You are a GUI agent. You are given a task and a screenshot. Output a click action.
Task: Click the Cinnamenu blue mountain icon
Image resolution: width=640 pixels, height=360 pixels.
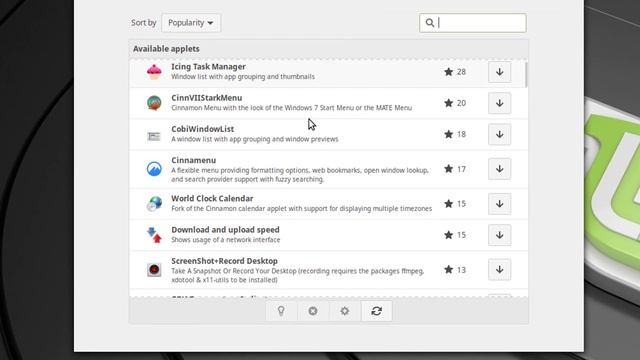tap(154, 169)
